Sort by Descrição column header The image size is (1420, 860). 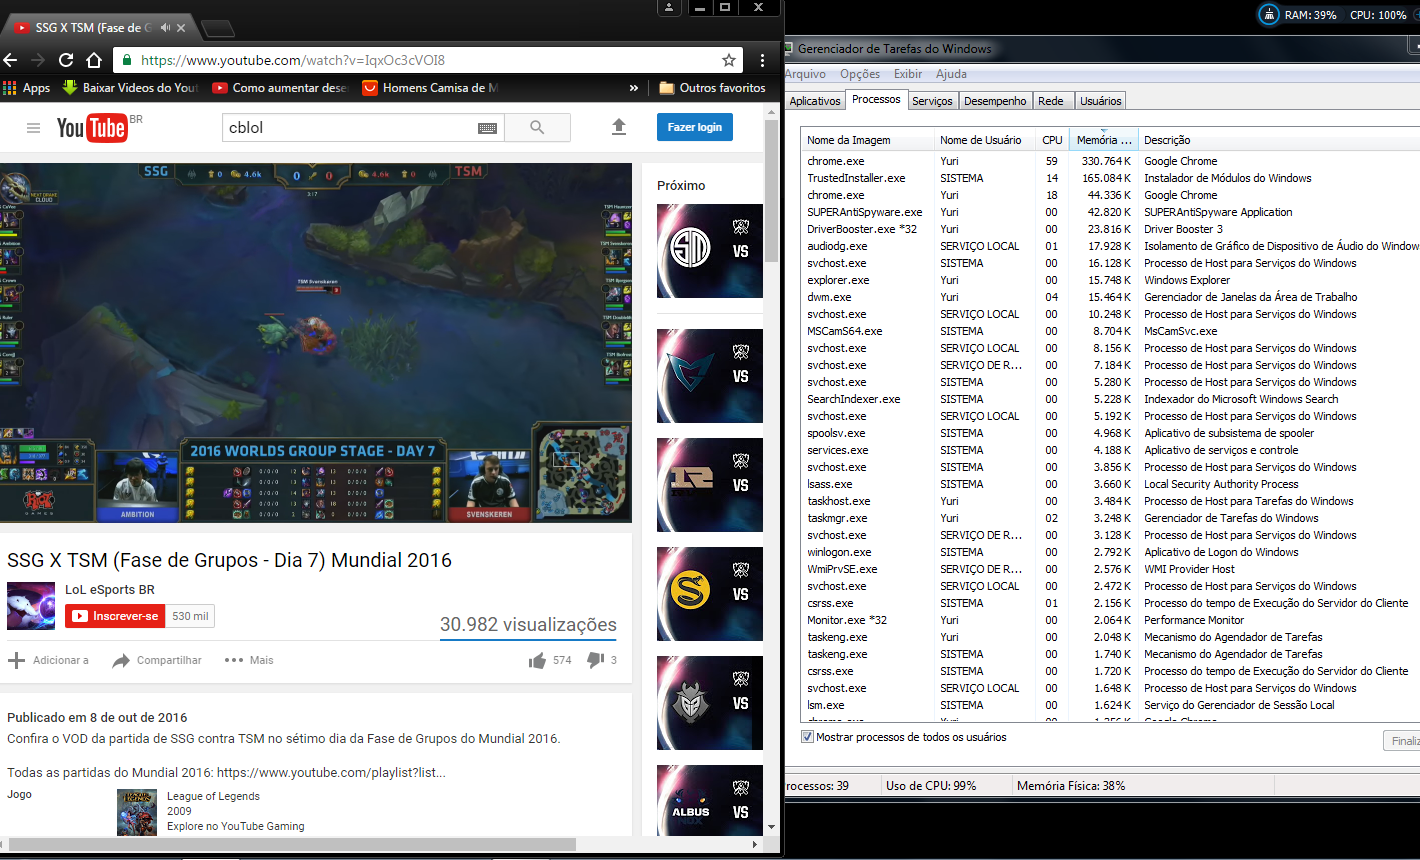click(1280, 140)
